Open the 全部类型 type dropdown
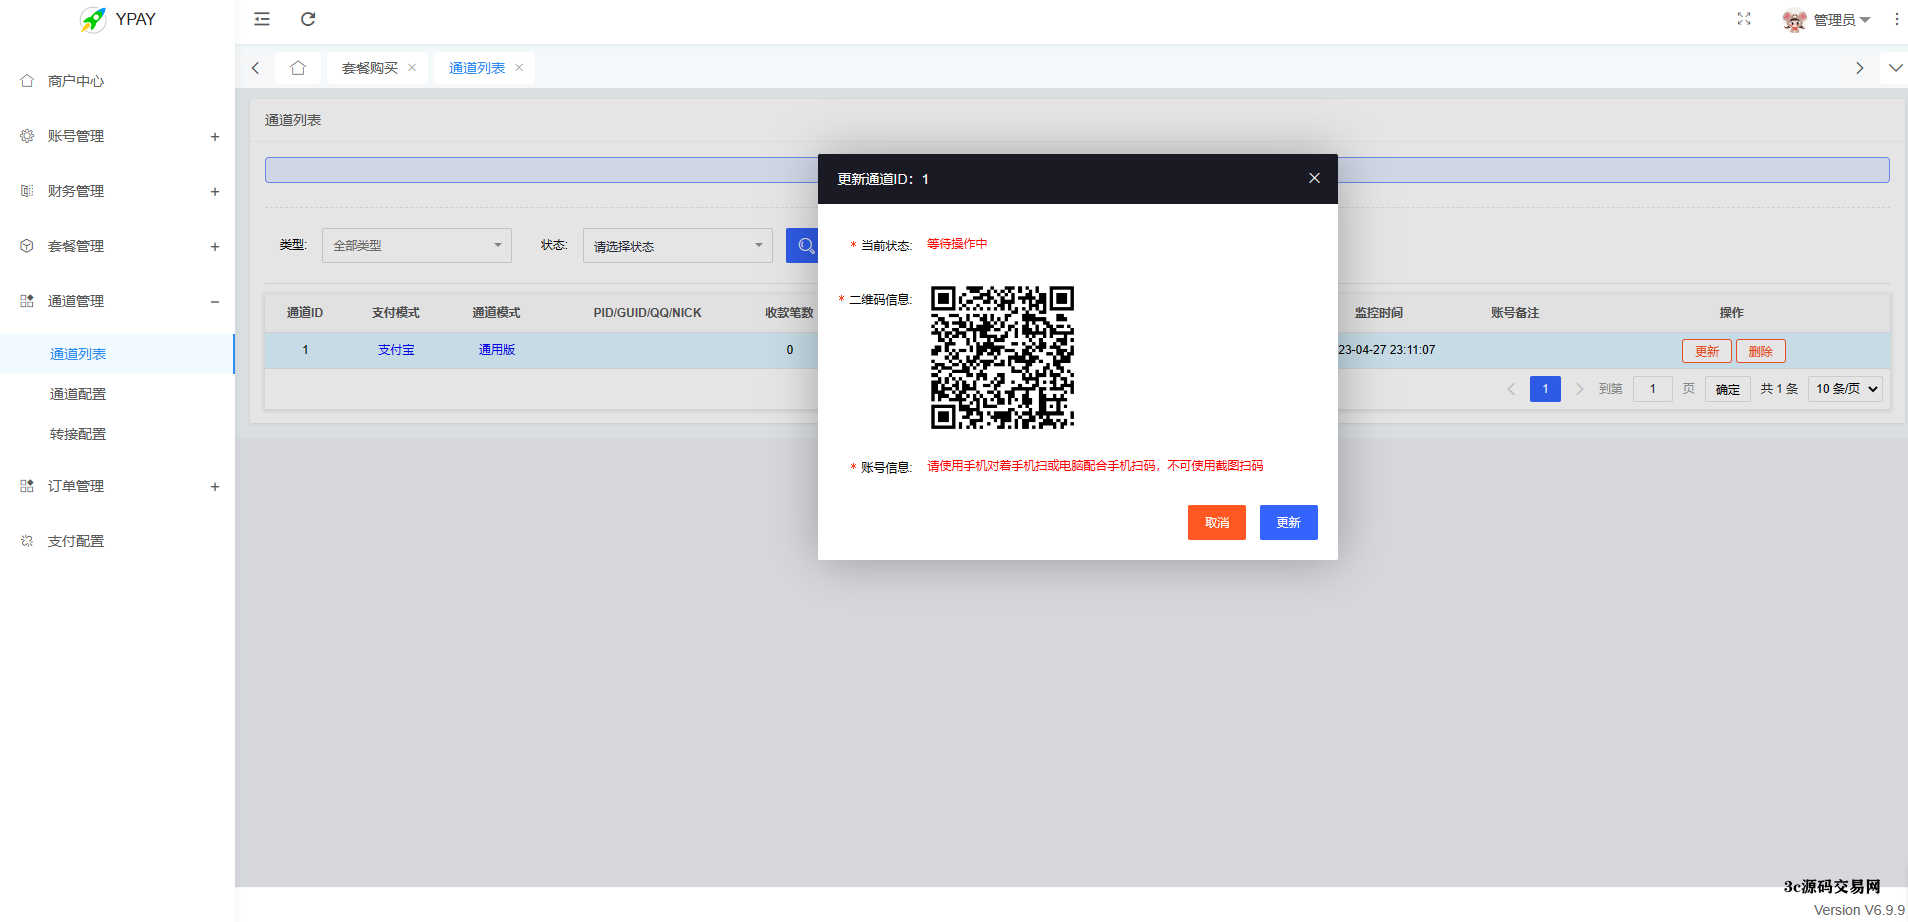This screenshot has width=1908, height=922. point(417,246)
